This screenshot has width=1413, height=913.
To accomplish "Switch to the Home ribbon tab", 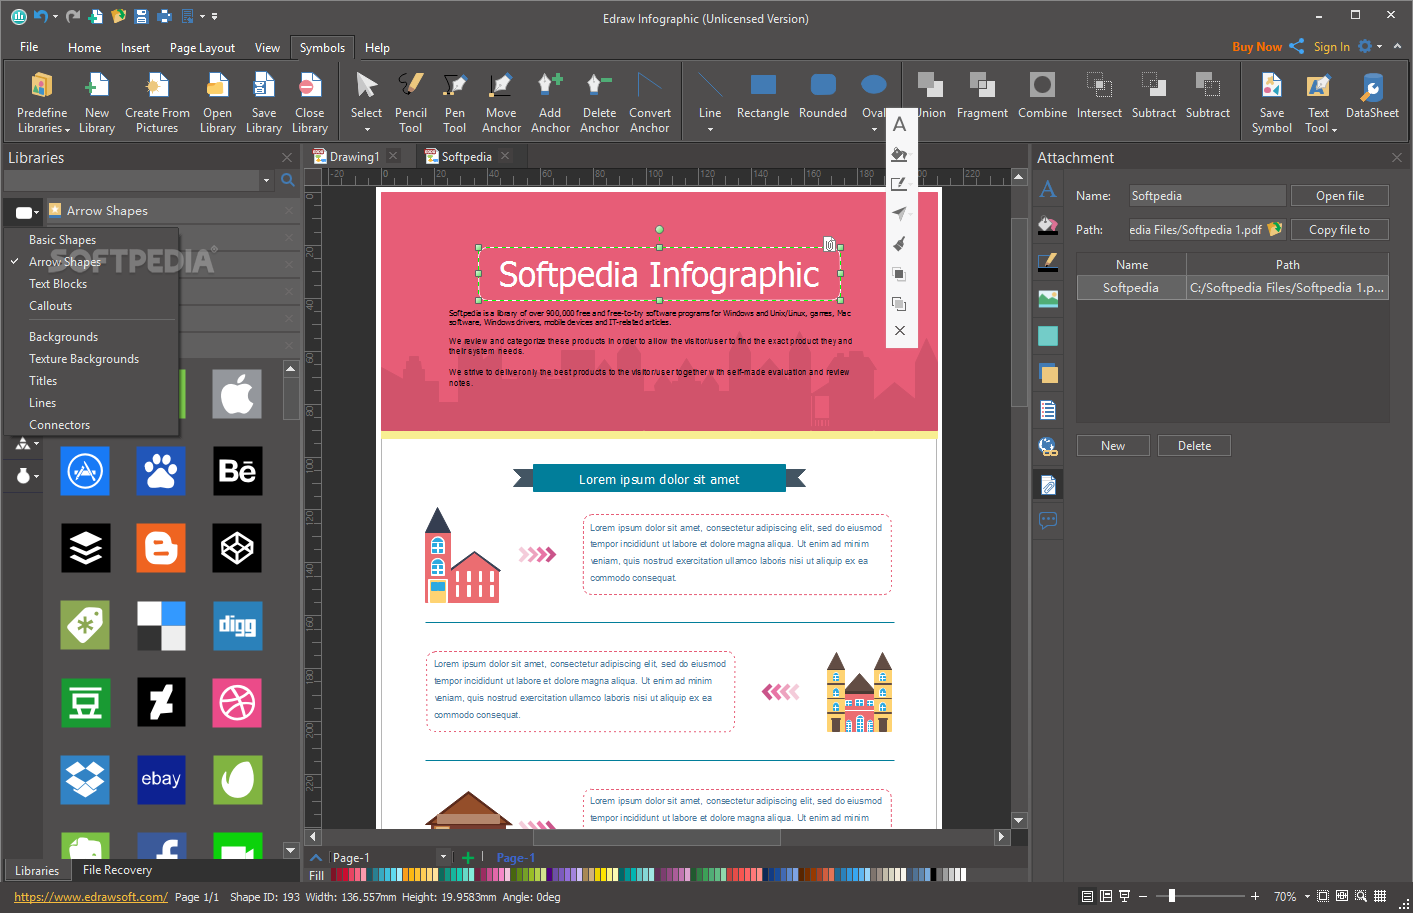I will click(84, 47).
